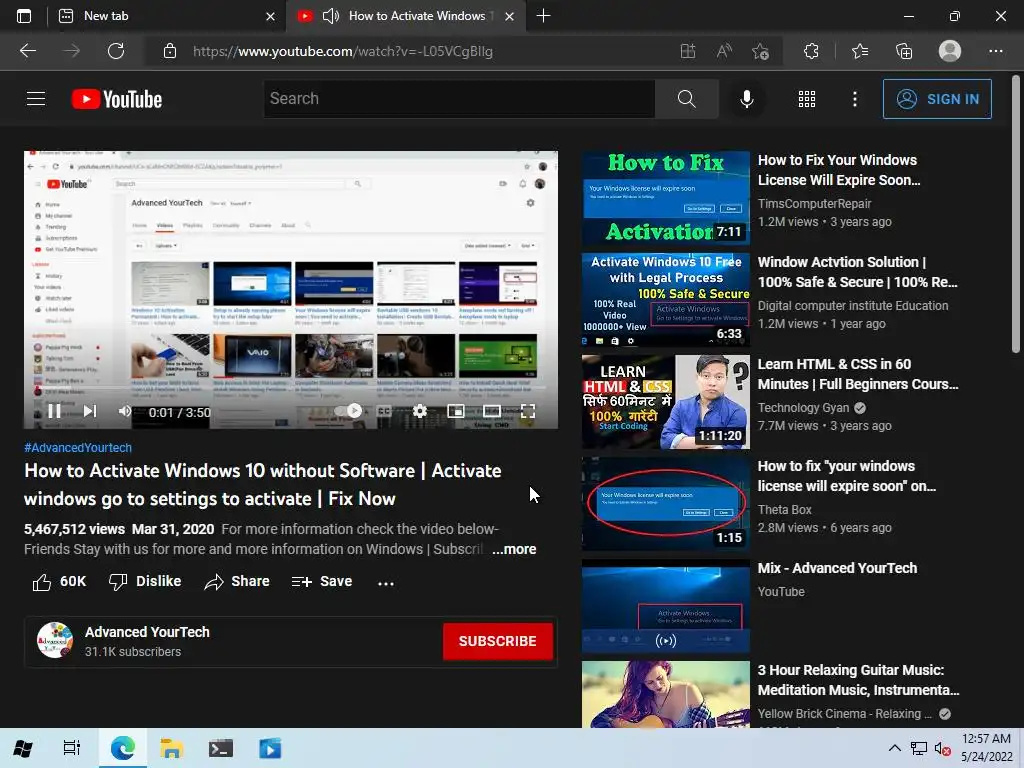Open more actions ellipsis under video
Image resolution: width=1024 pixels, height=768 pixels.
tap(386, 583)
